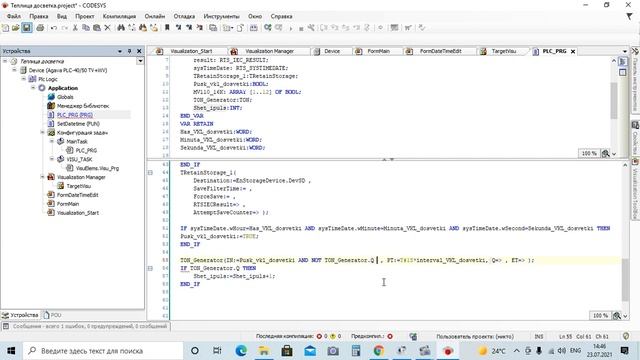
Task: Cut selection with the scissors icon
Action: [75, 28]
